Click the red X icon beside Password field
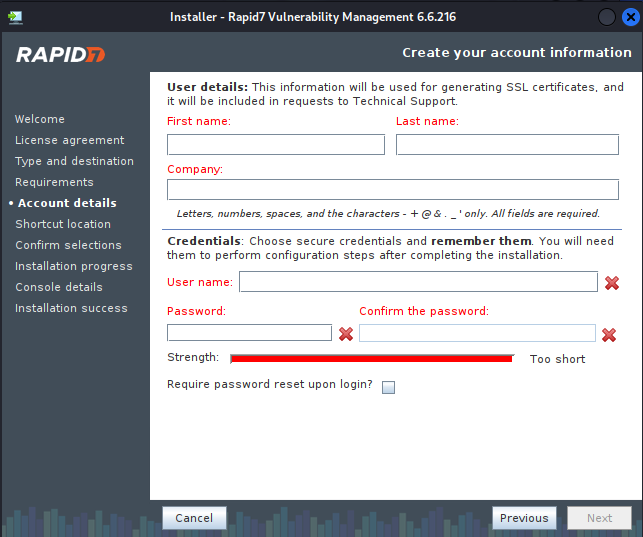The width and height of the screenshot is (643, 537). click(x=346, y=334)
